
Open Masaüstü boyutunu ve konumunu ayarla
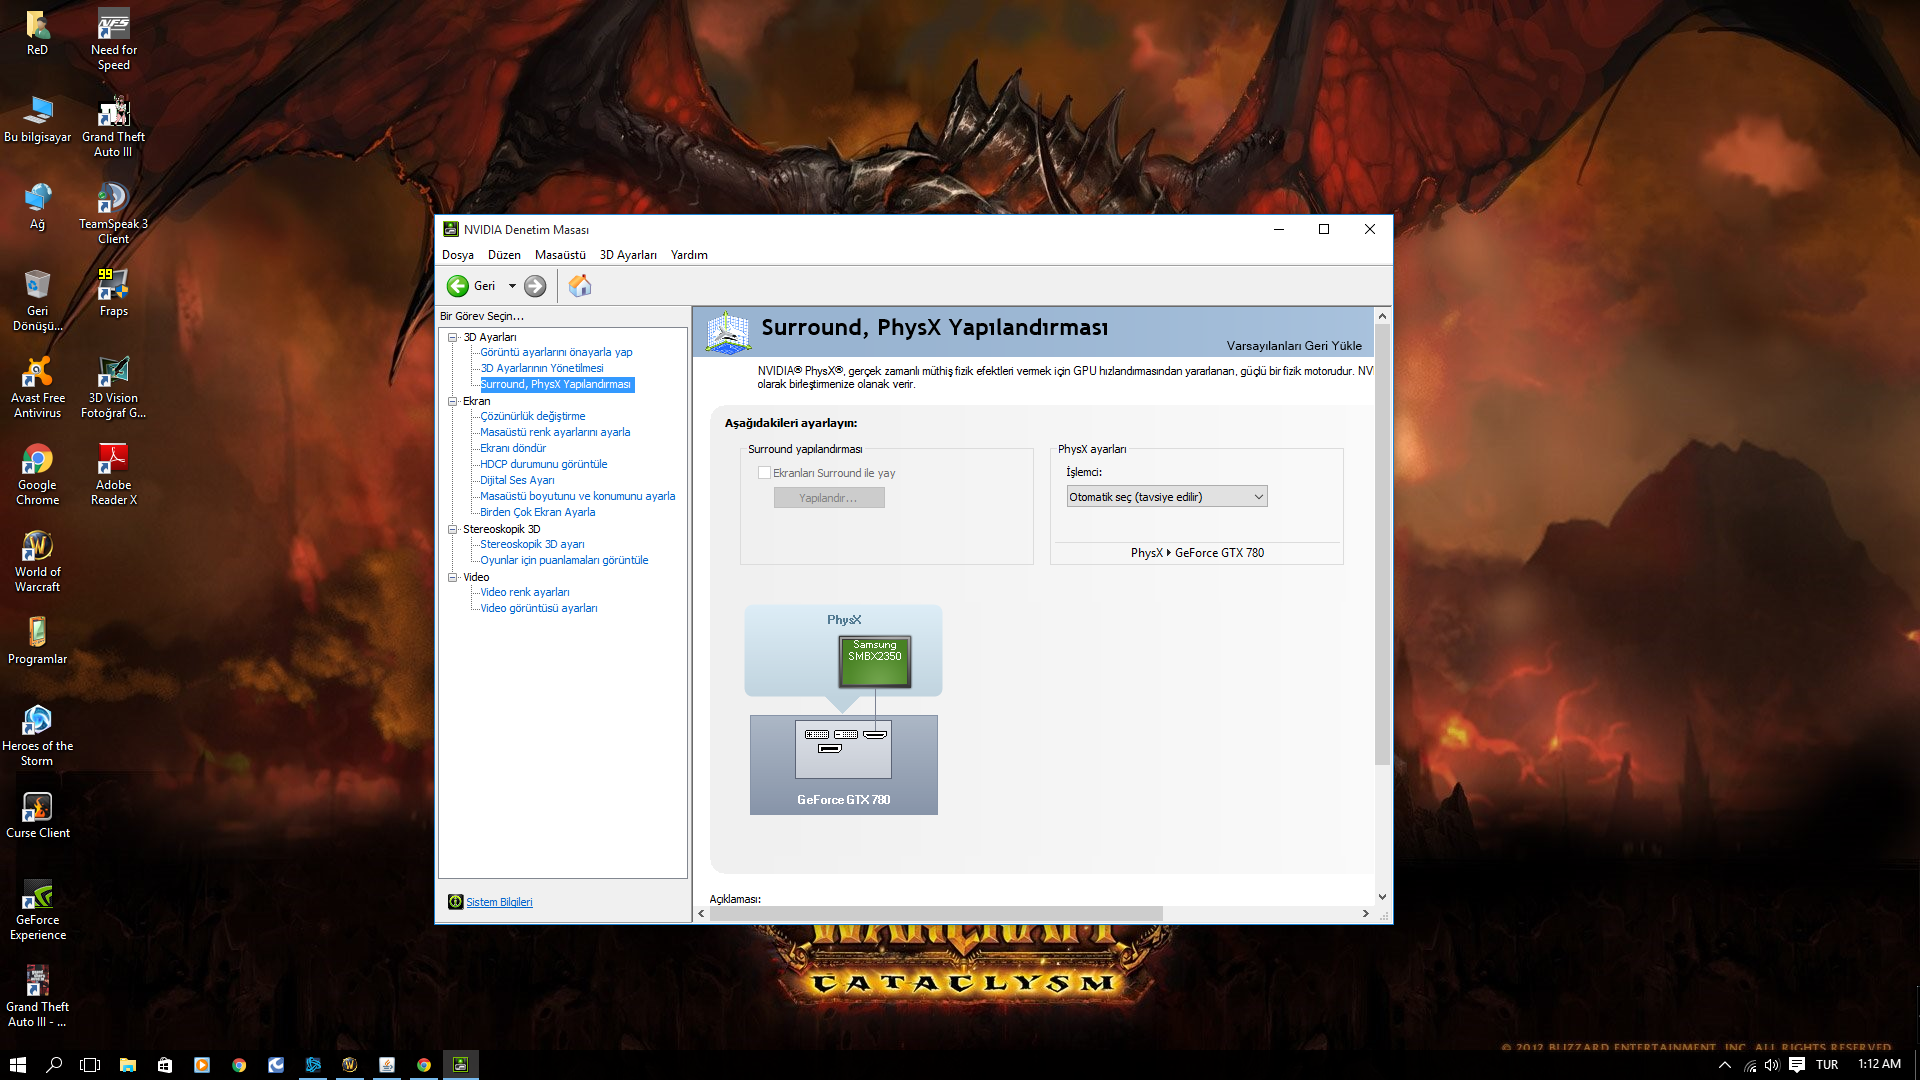pyautogui.click(x=578, y=496)
